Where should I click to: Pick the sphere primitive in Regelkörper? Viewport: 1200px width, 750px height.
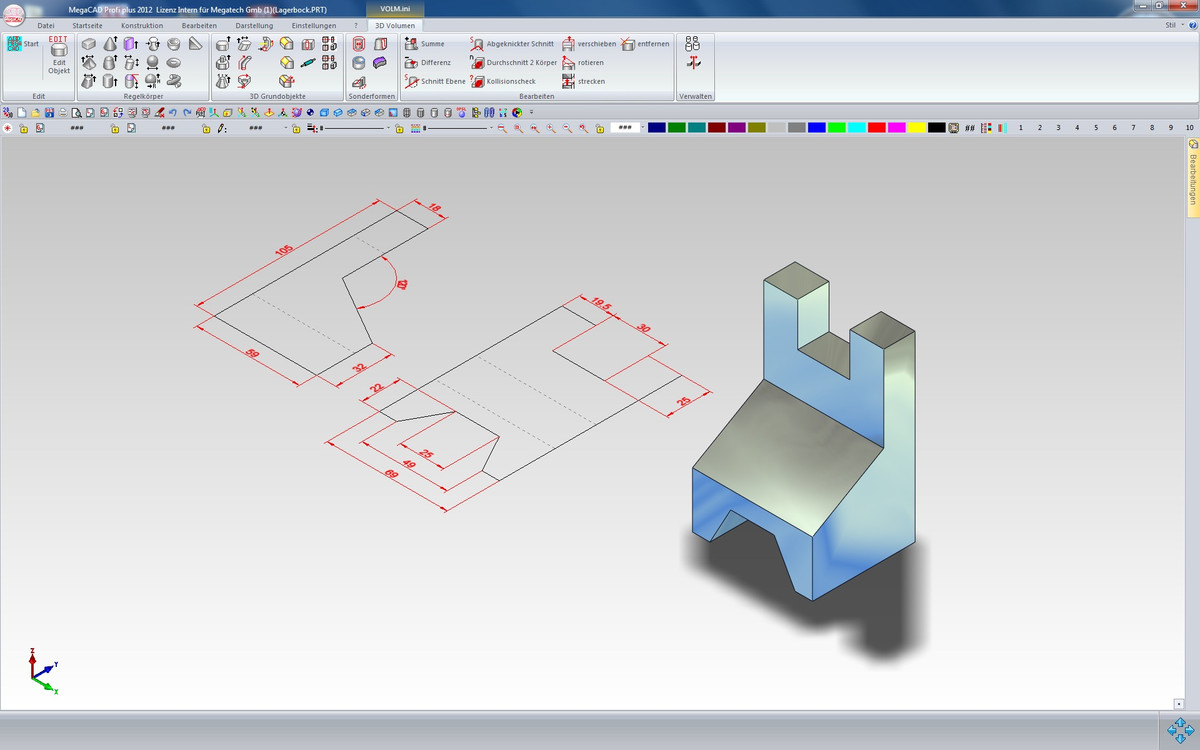[152, 63]
